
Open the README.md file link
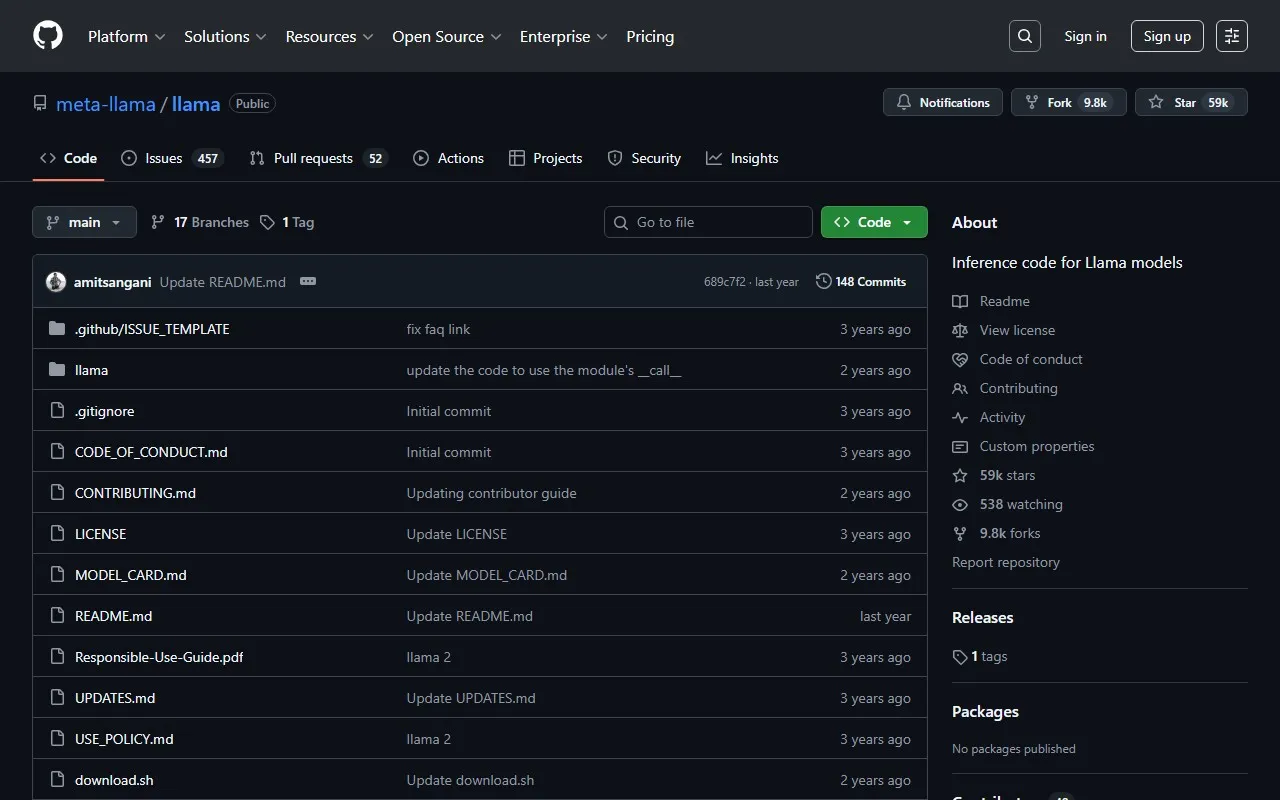pos(114,616)
